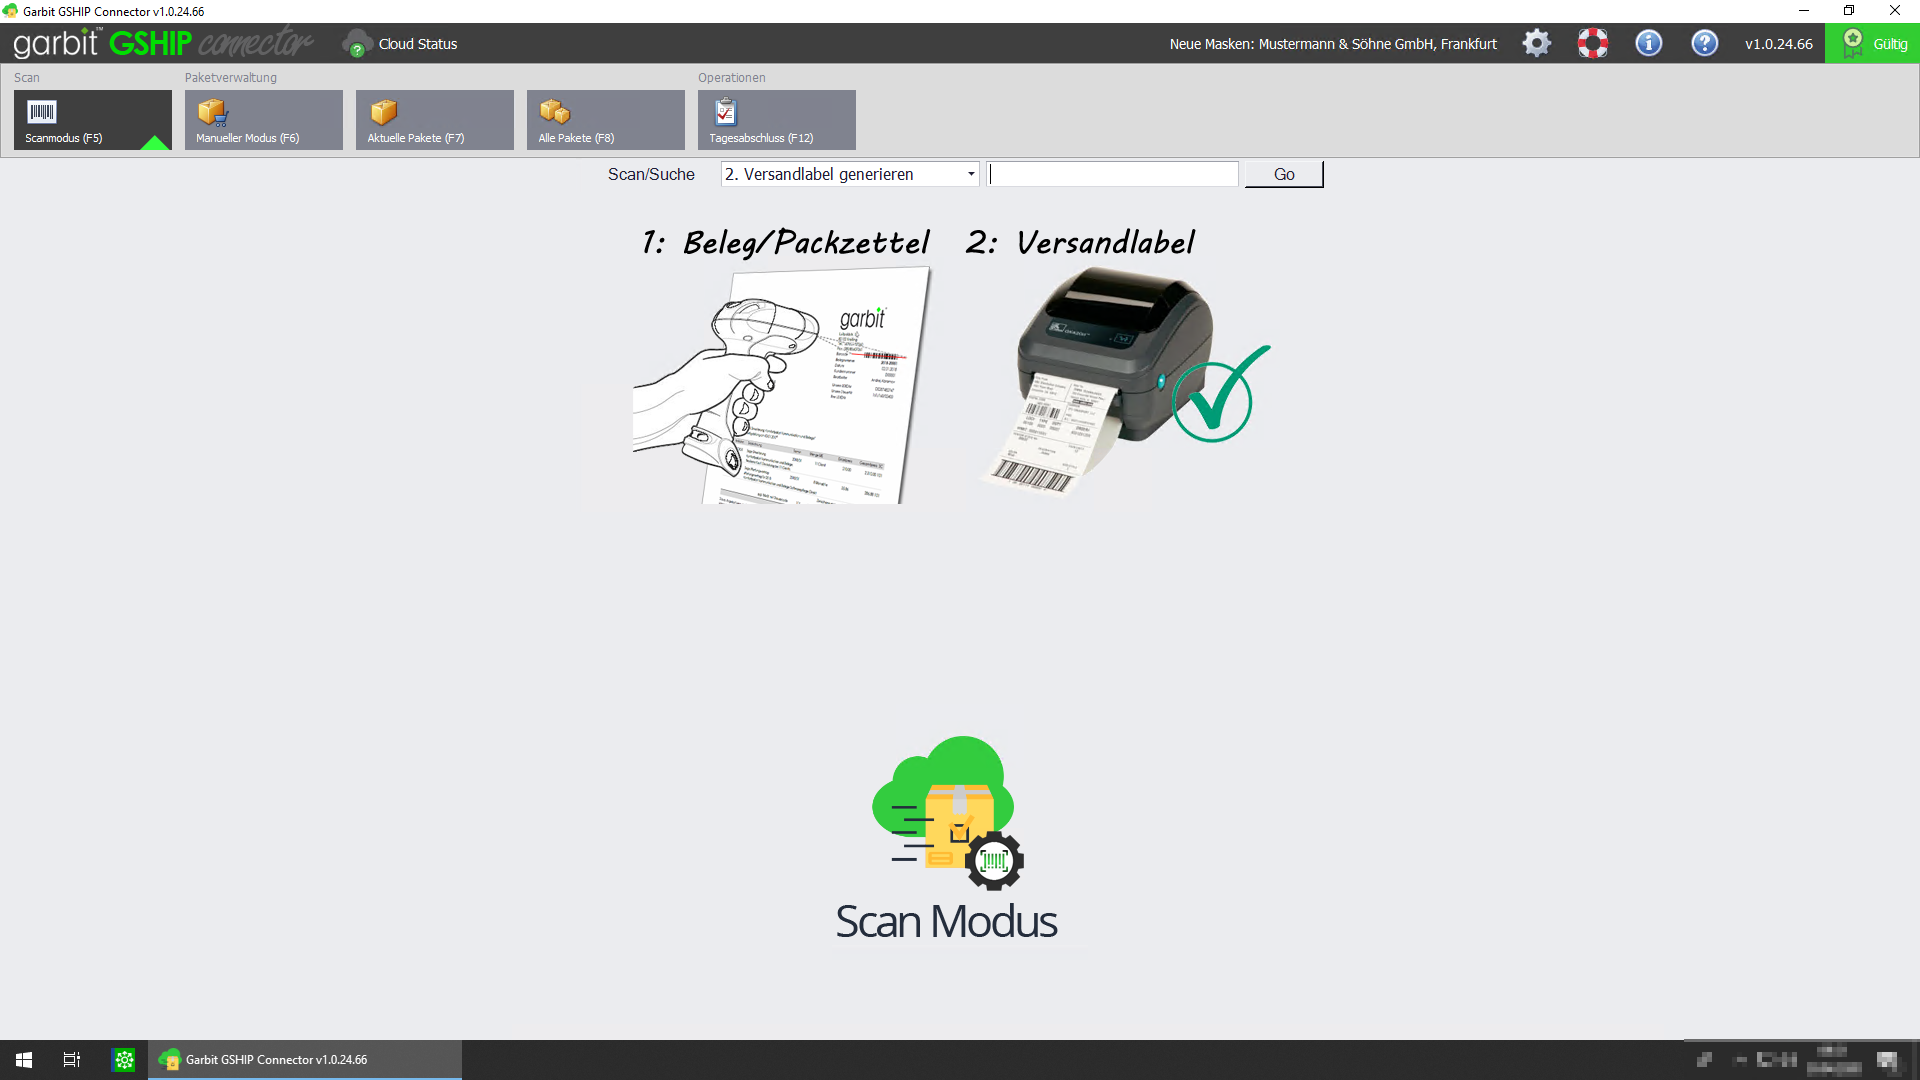The image size is (1920, 1080).
Task: Click the Scan/Suche text input field
Action: 1112,174
